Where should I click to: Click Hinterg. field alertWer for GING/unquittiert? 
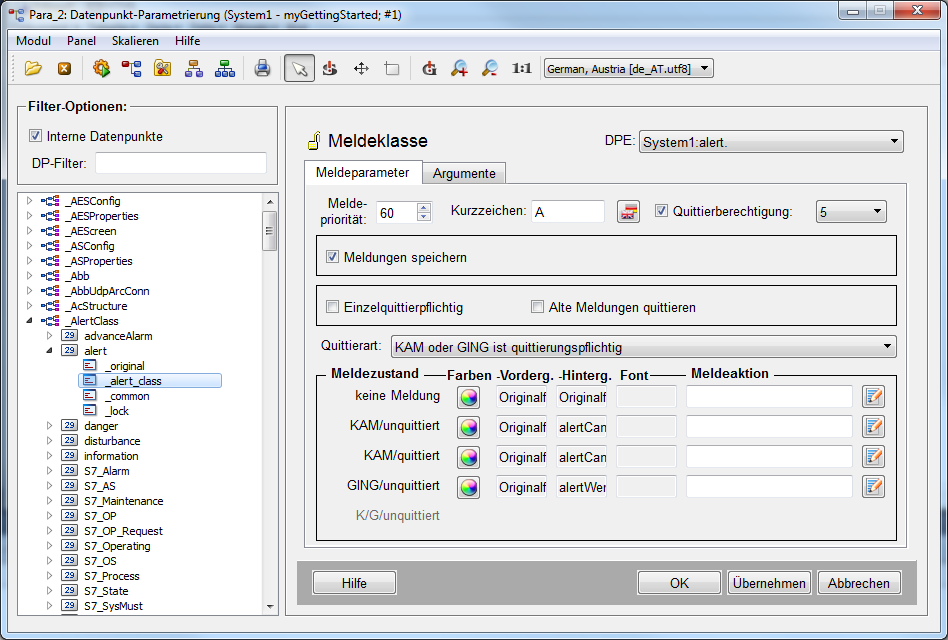click(582, 486)
